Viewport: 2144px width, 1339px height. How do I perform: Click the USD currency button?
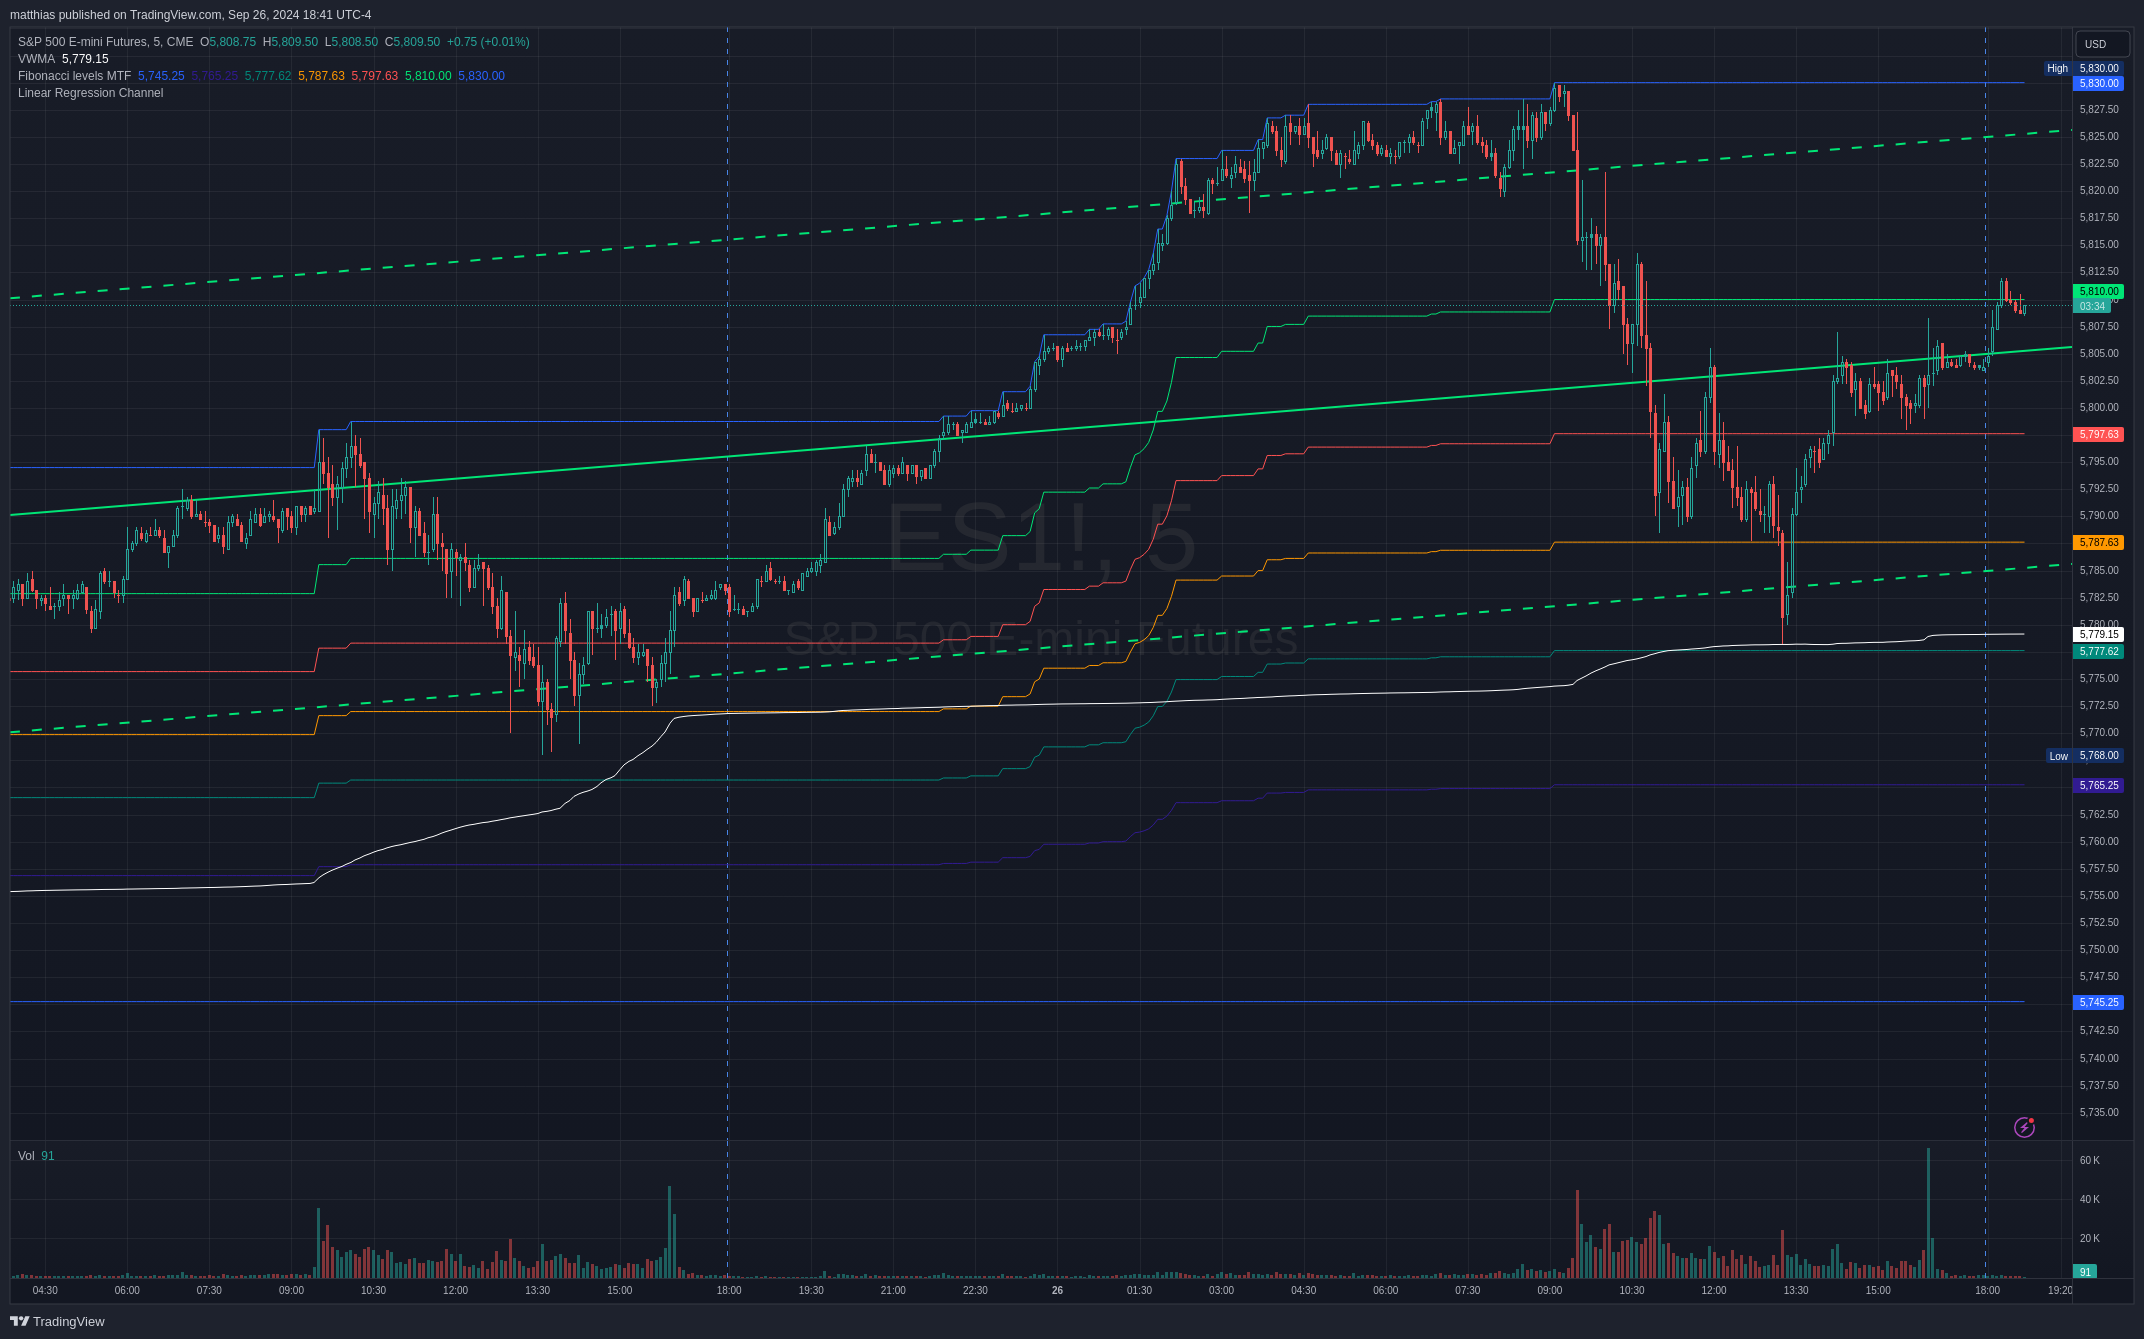pyautogui.click(x=2102, y=44)
